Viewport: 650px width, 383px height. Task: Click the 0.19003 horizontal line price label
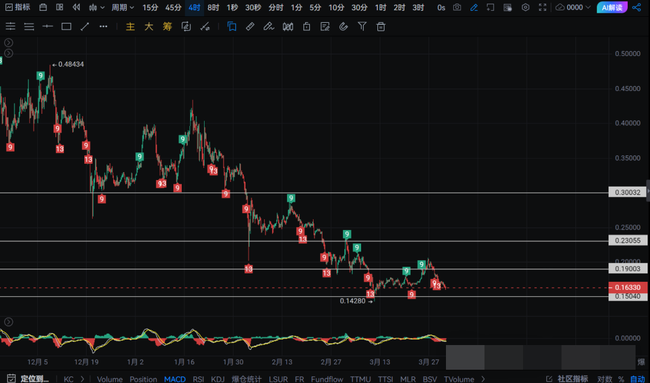tap(628, 268)
